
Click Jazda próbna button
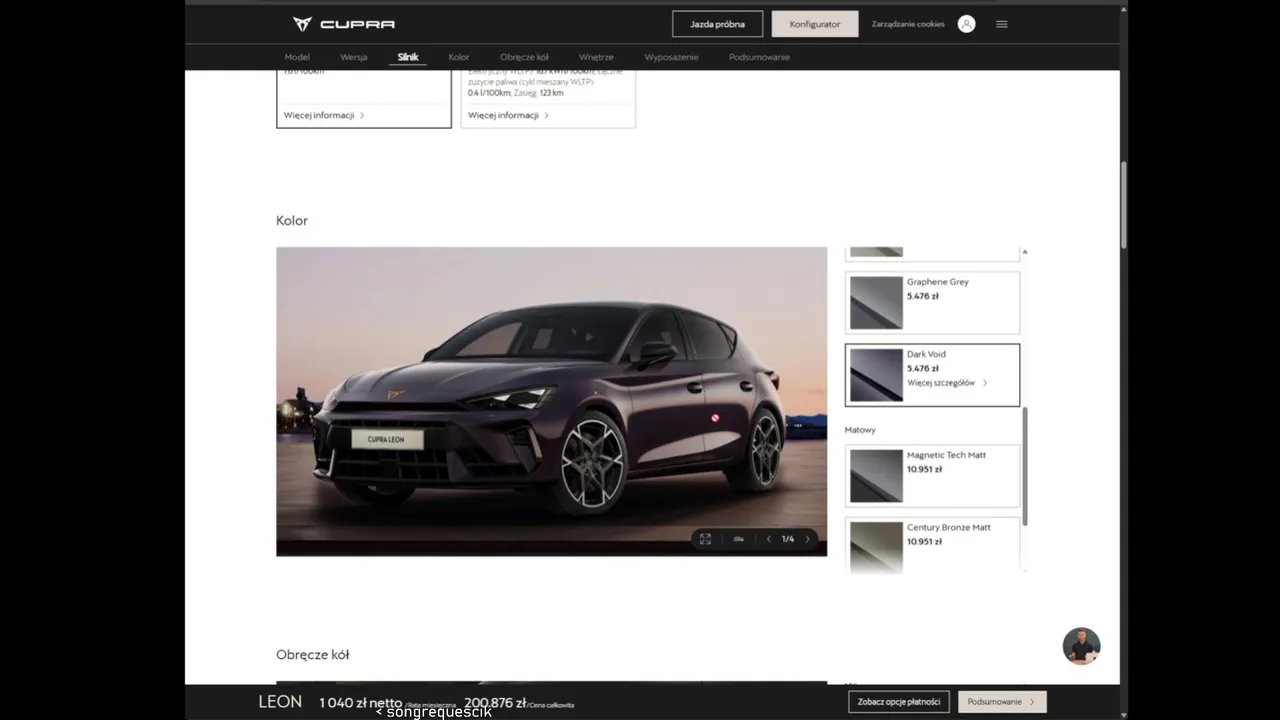point(717,24)
